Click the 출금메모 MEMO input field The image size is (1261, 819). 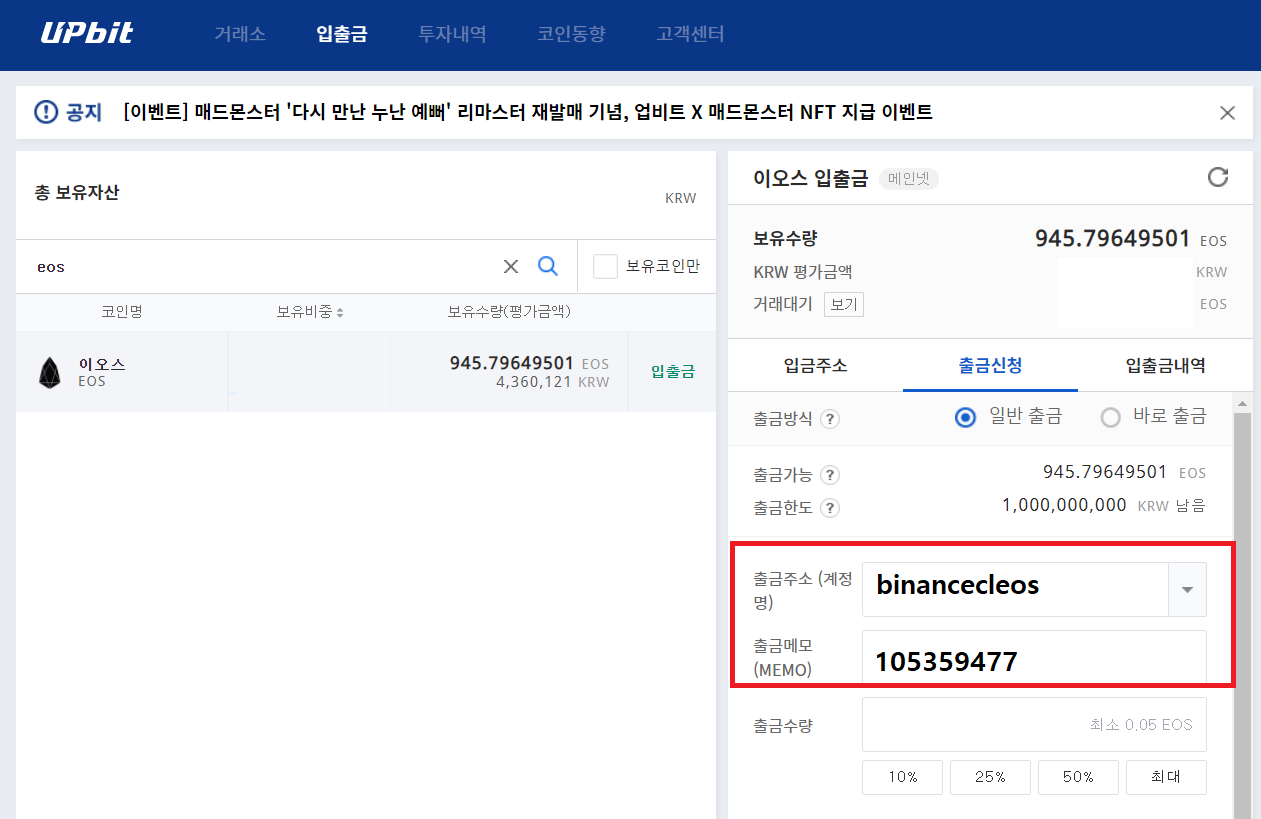pos(1034,657)
